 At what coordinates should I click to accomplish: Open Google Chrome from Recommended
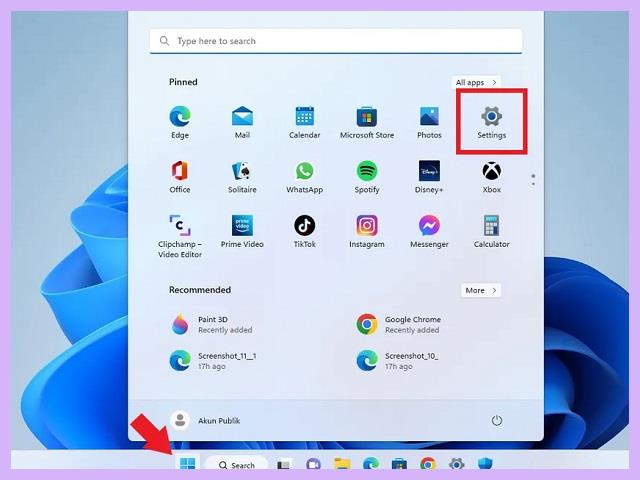pyautogui.click(x=400, y=324)
